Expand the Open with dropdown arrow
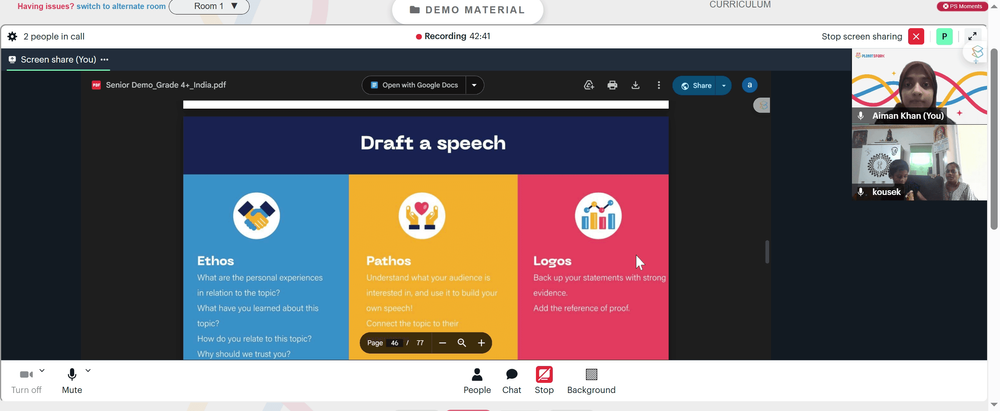Screen dimensions: 1000x411 pyautogui.click(x=474, y=85)
